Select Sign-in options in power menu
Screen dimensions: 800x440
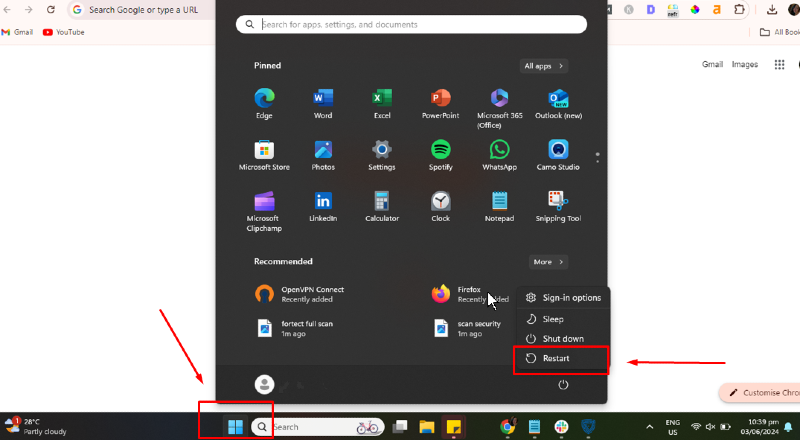click(563, 298)
